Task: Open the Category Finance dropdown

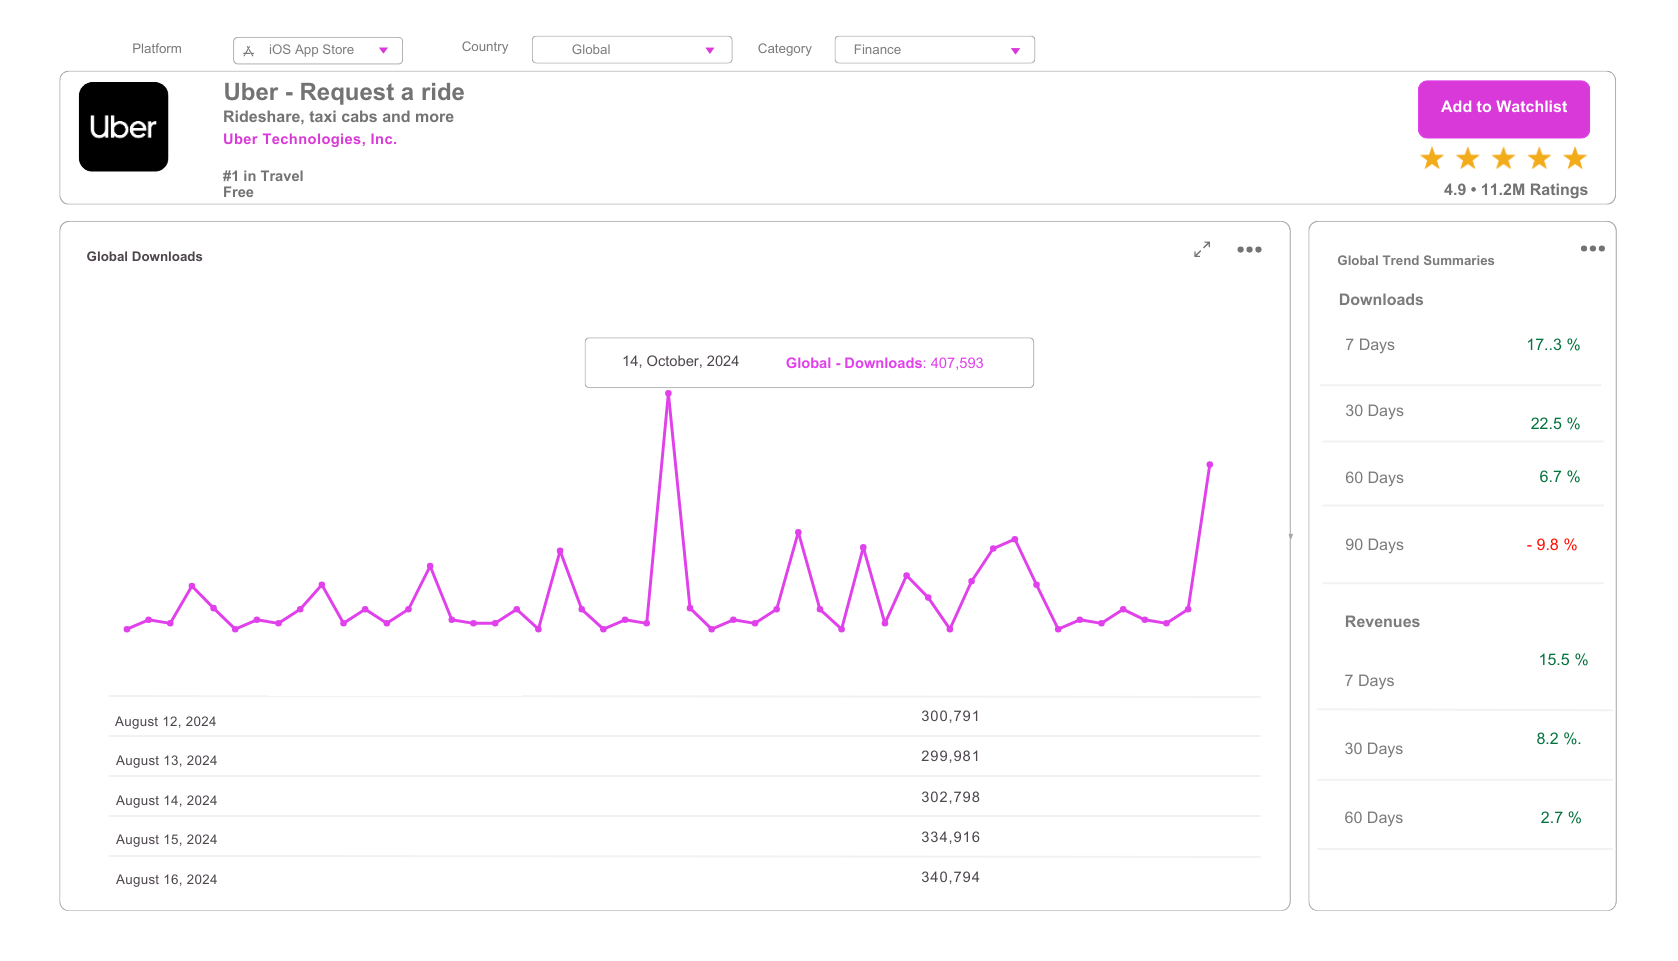Action: pyautogui.click(x=935, y=50)
